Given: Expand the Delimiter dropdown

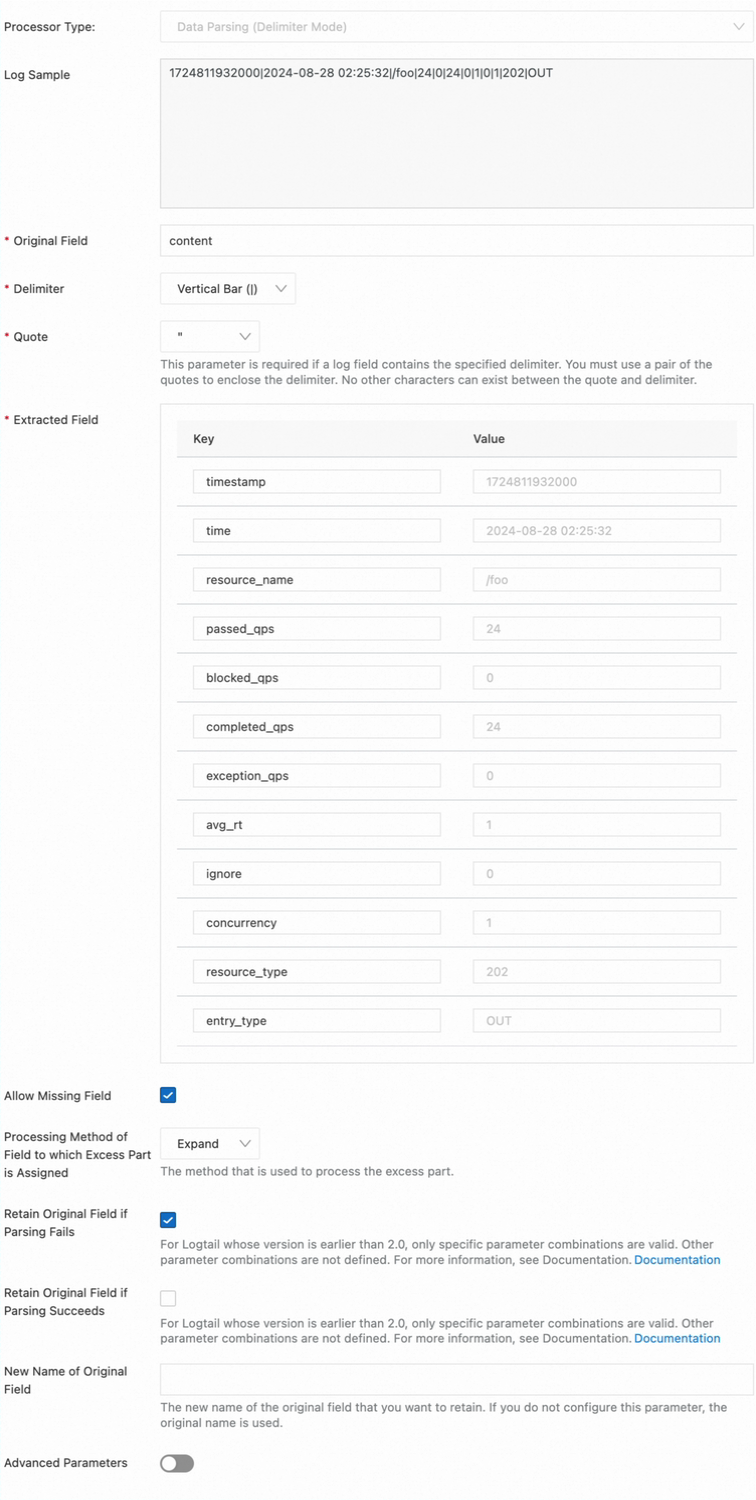Looking at the screenshot, I should 228,289.
